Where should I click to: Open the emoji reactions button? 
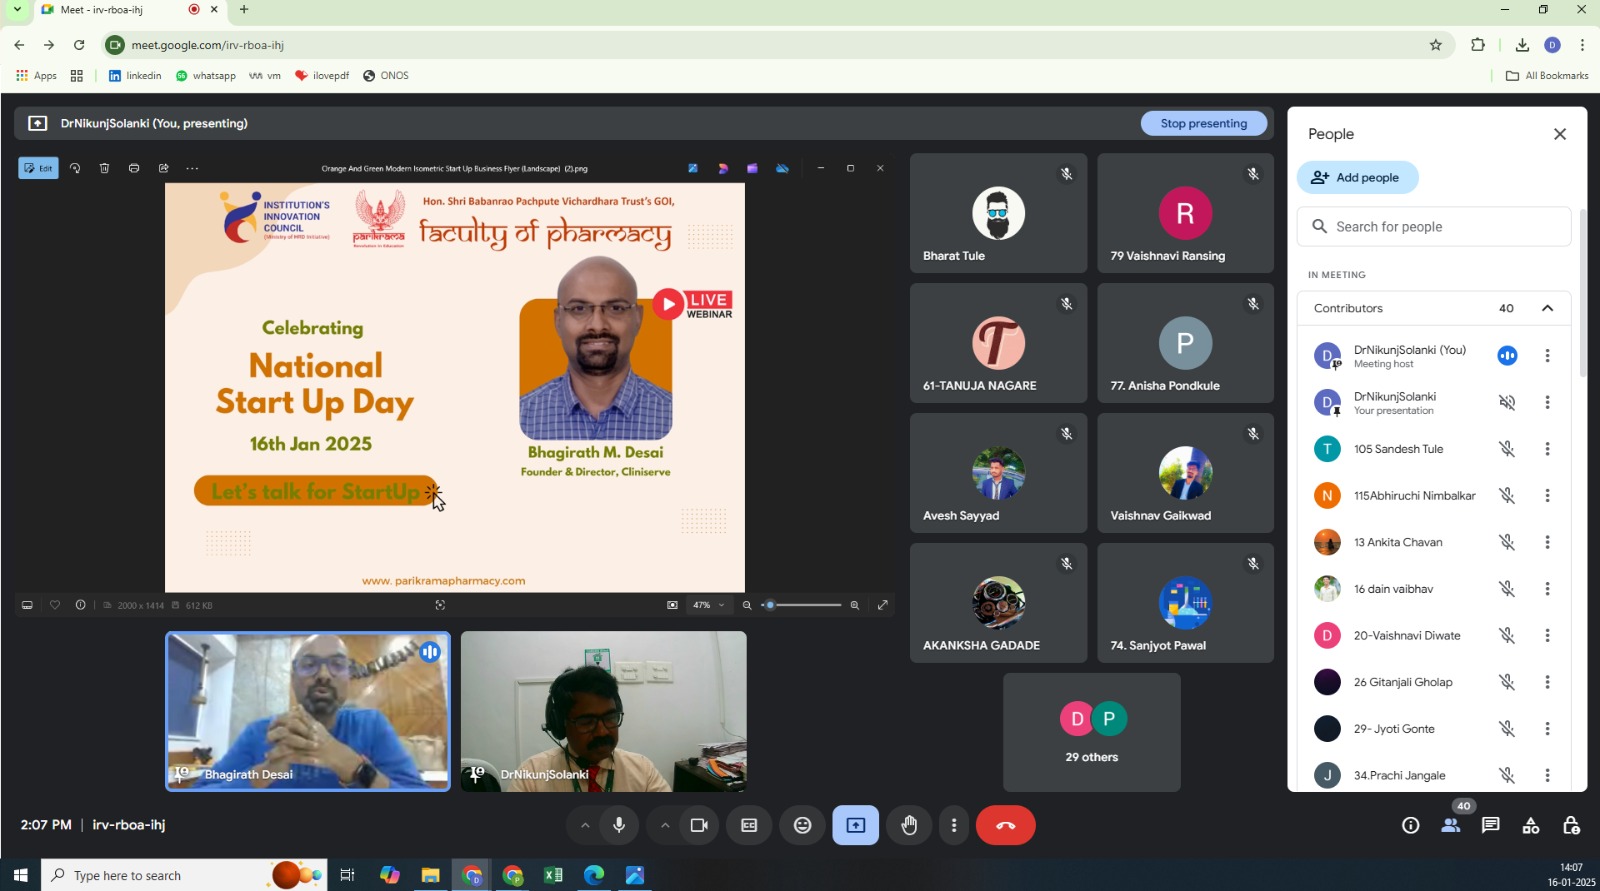(x=802, y=825)
